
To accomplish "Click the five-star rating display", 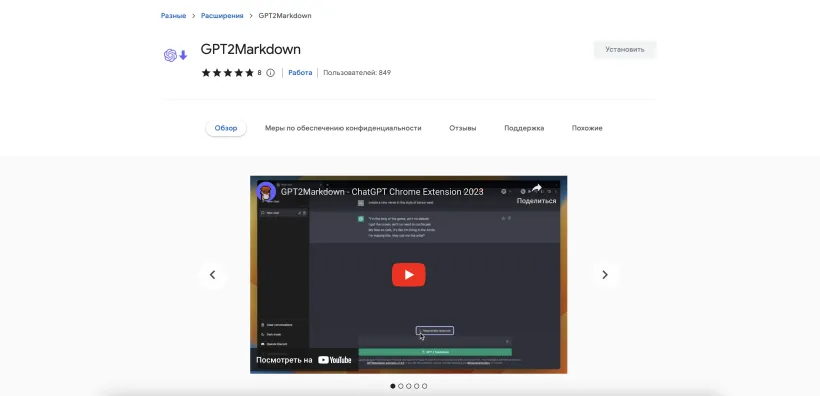I will 227,73.
